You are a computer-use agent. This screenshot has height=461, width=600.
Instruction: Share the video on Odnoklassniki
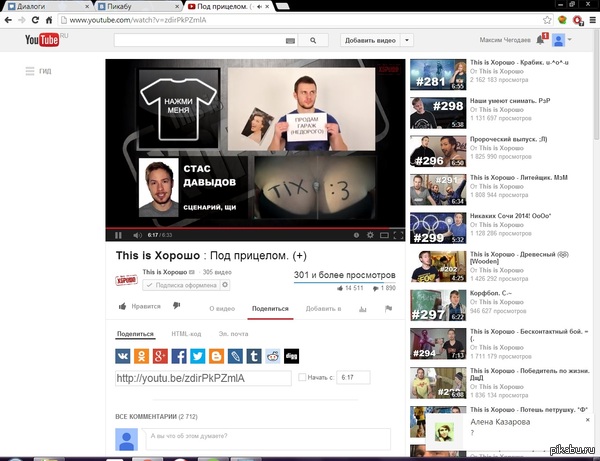(142, 355)
